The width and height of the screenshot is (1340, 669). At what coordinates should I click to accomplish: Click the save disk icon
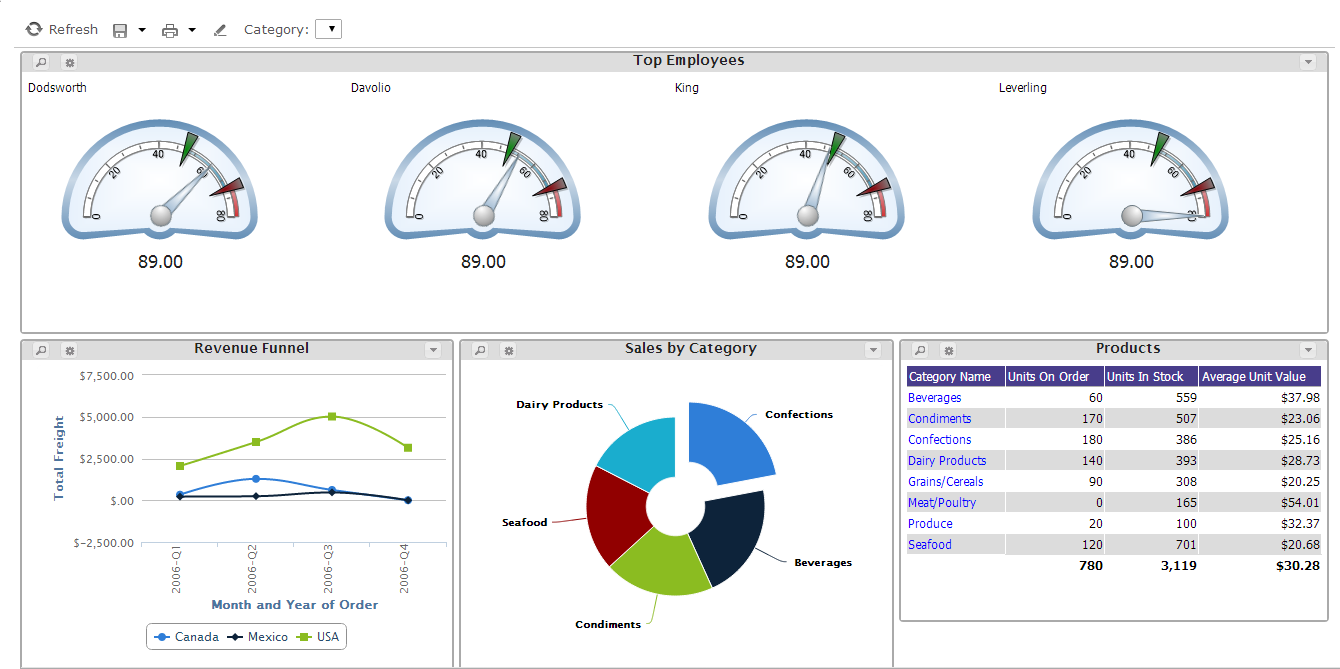(120, 30)
